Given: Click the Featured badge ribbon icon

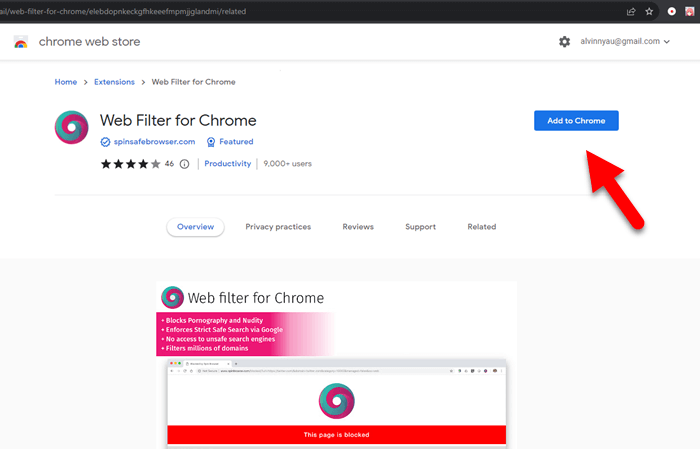Looking at the screenshot, I should 211,142.
